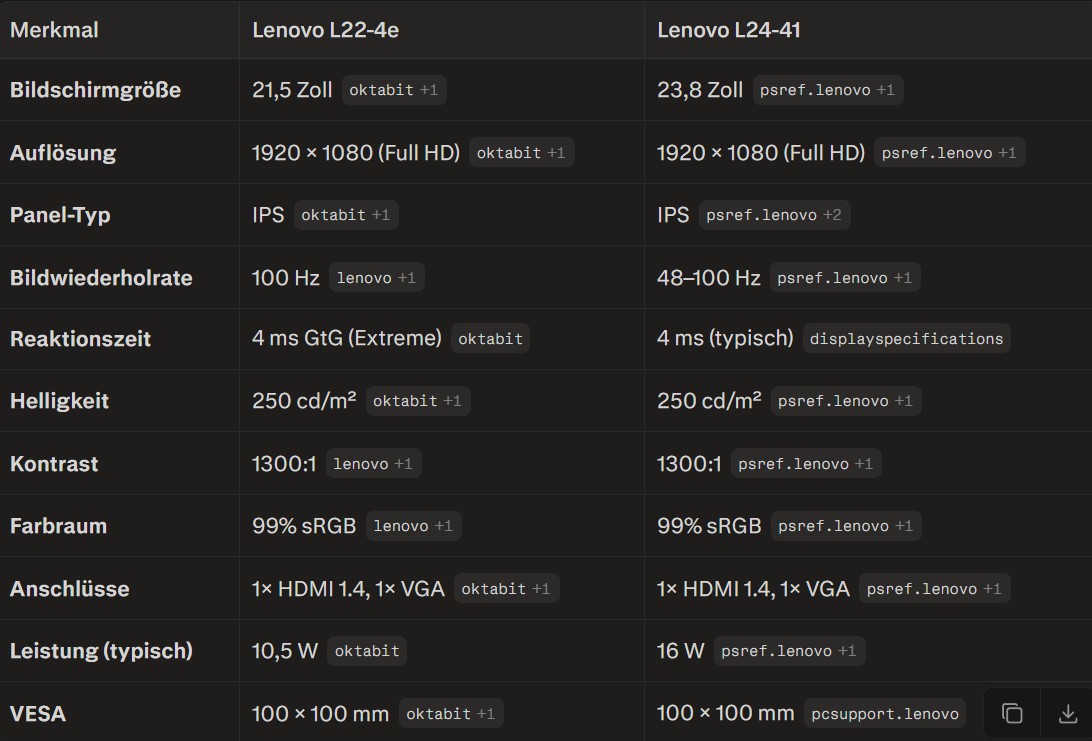The height and width of the screenshot is (741, 1092).
Task: Open oktabit chip in Anschlüsse row
Action: pyautogui.click(x=506, y=588)
